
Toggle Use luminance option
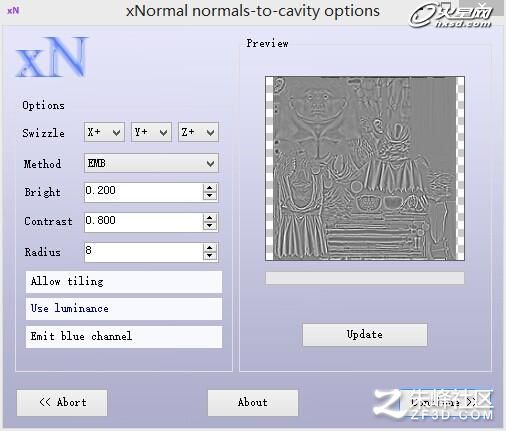[x=124, y=309]
